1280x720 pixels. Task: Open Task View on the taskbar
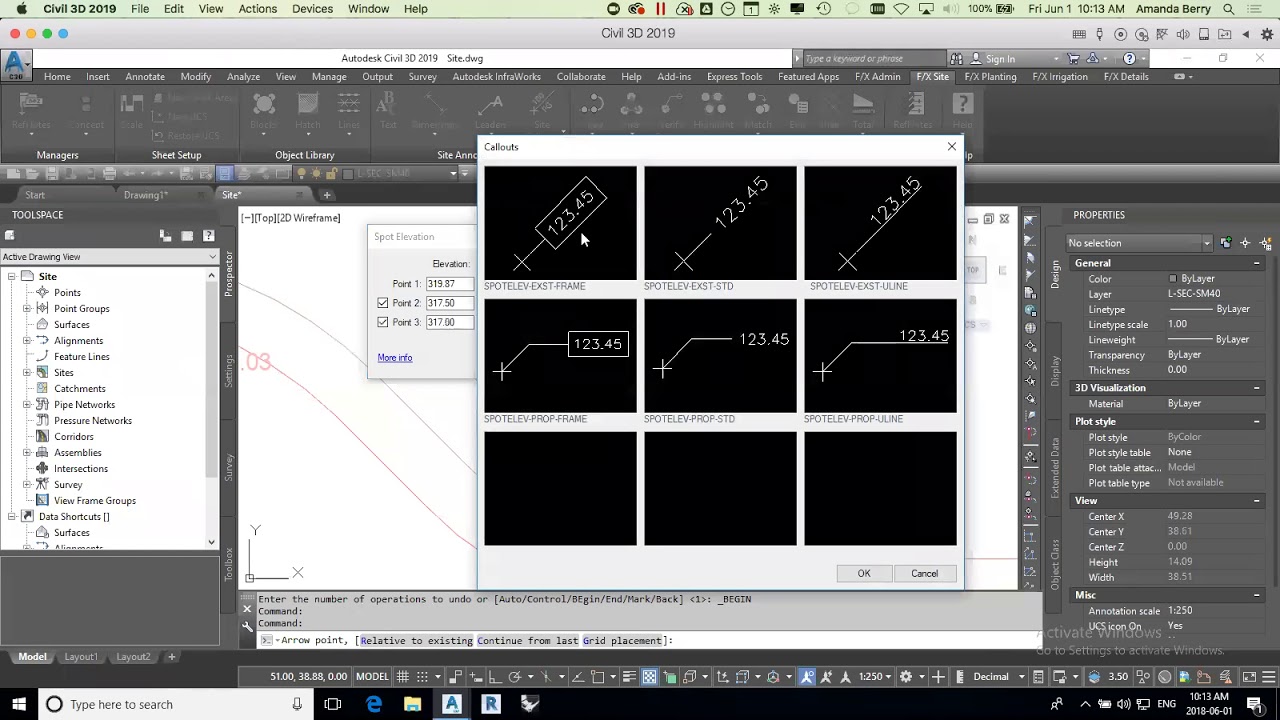(x=333, y=704)
